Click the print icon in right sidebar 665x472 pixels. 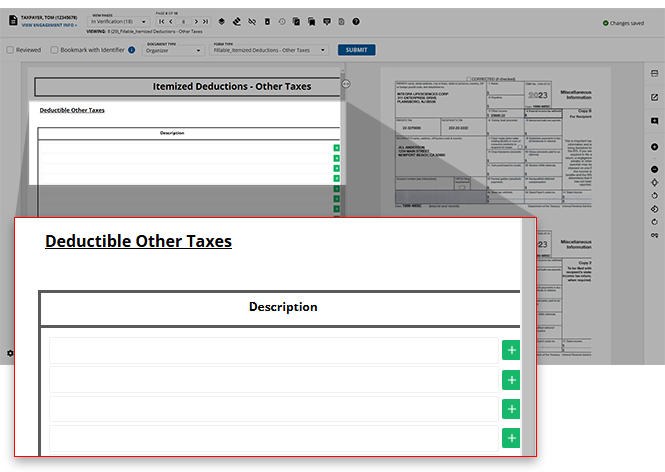(654, 73)
